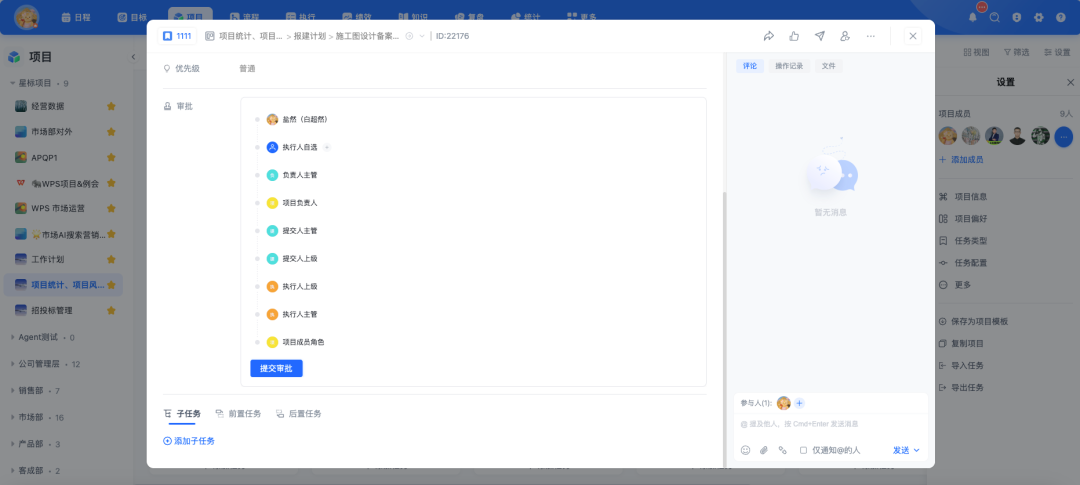Image resolution: width=1080 pixels, height=485 pixels.
Task: Select the 项目负责人 approval step
Action: 292,203
